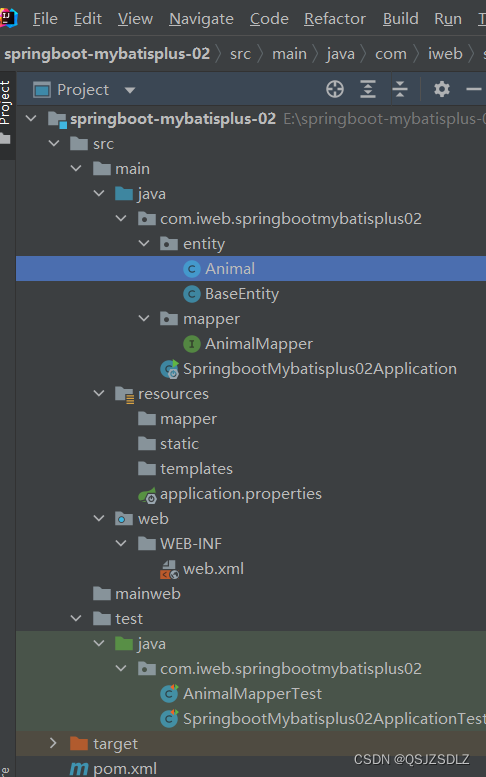Screen dimensions: 486x777
Task: Collapse the mapper package node
Action: 144,318
